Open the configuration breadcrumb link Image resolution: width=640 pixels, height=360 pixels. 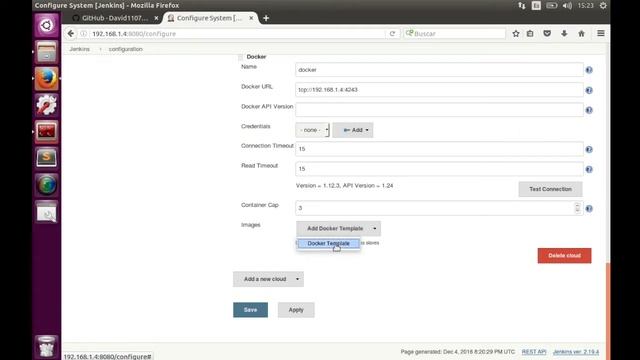pos(125,49)
